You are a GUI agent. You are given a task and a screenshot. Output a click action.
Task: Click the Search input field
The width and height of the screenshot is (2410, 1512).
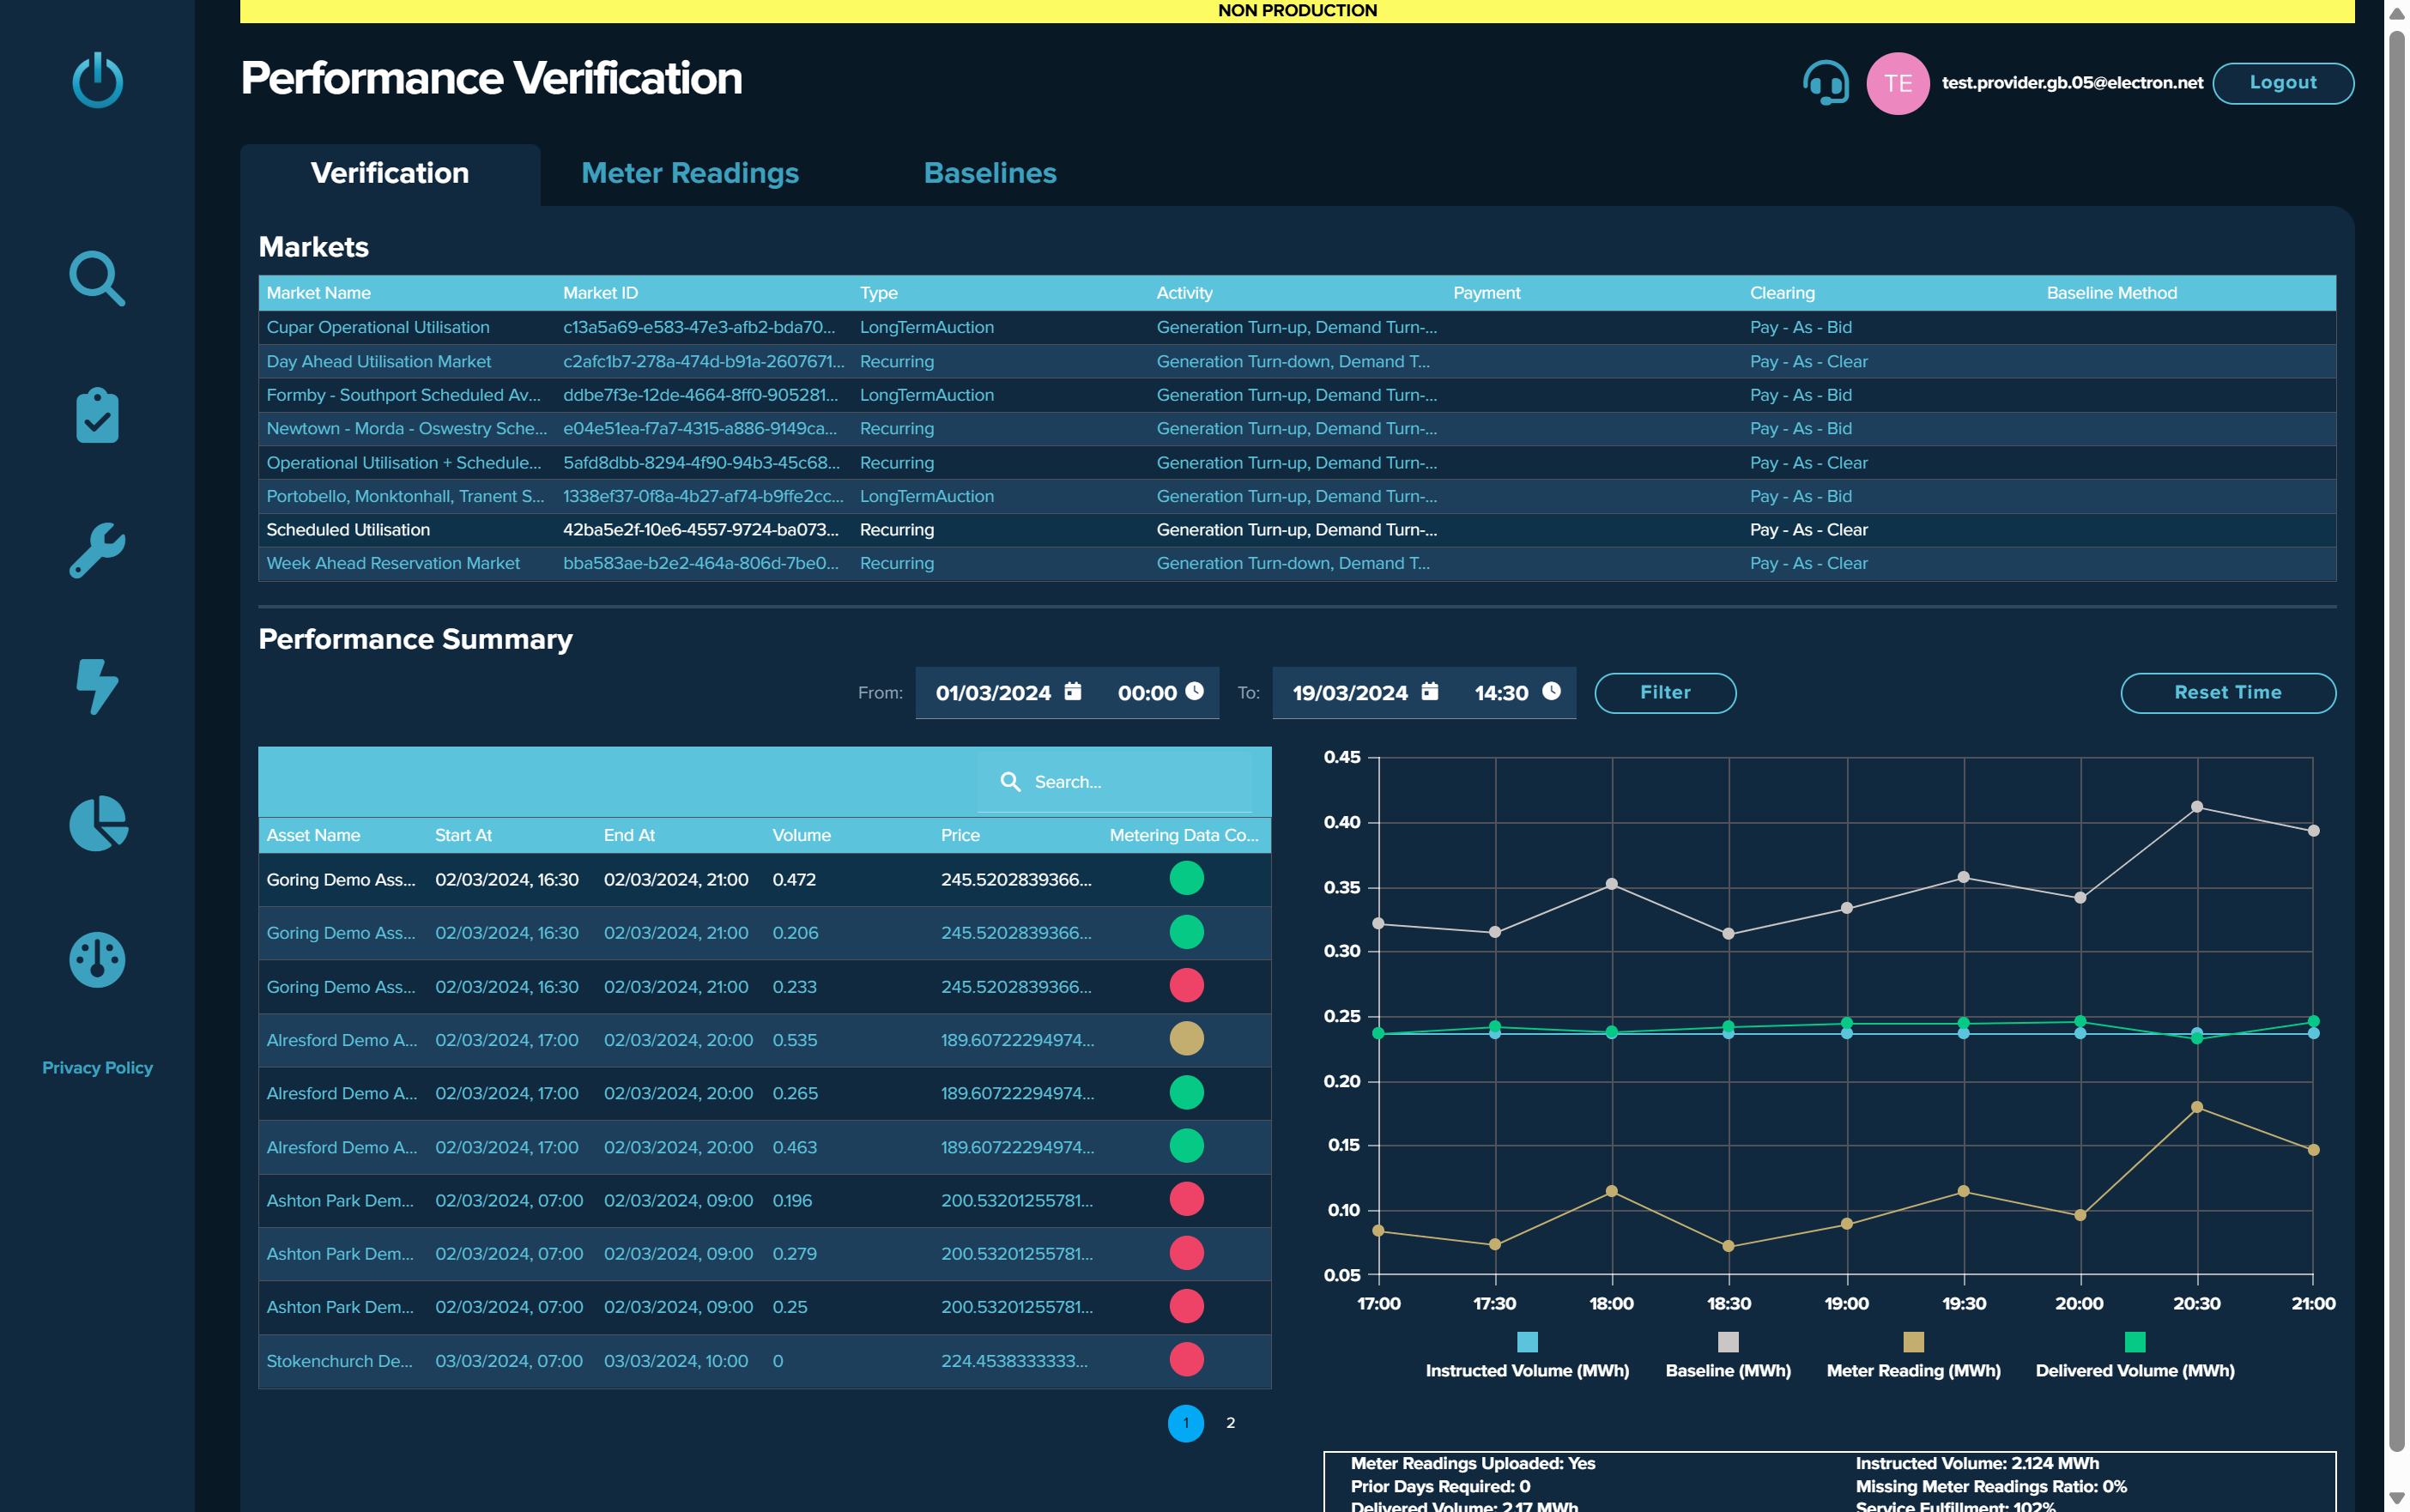(x=1115, y=782)
